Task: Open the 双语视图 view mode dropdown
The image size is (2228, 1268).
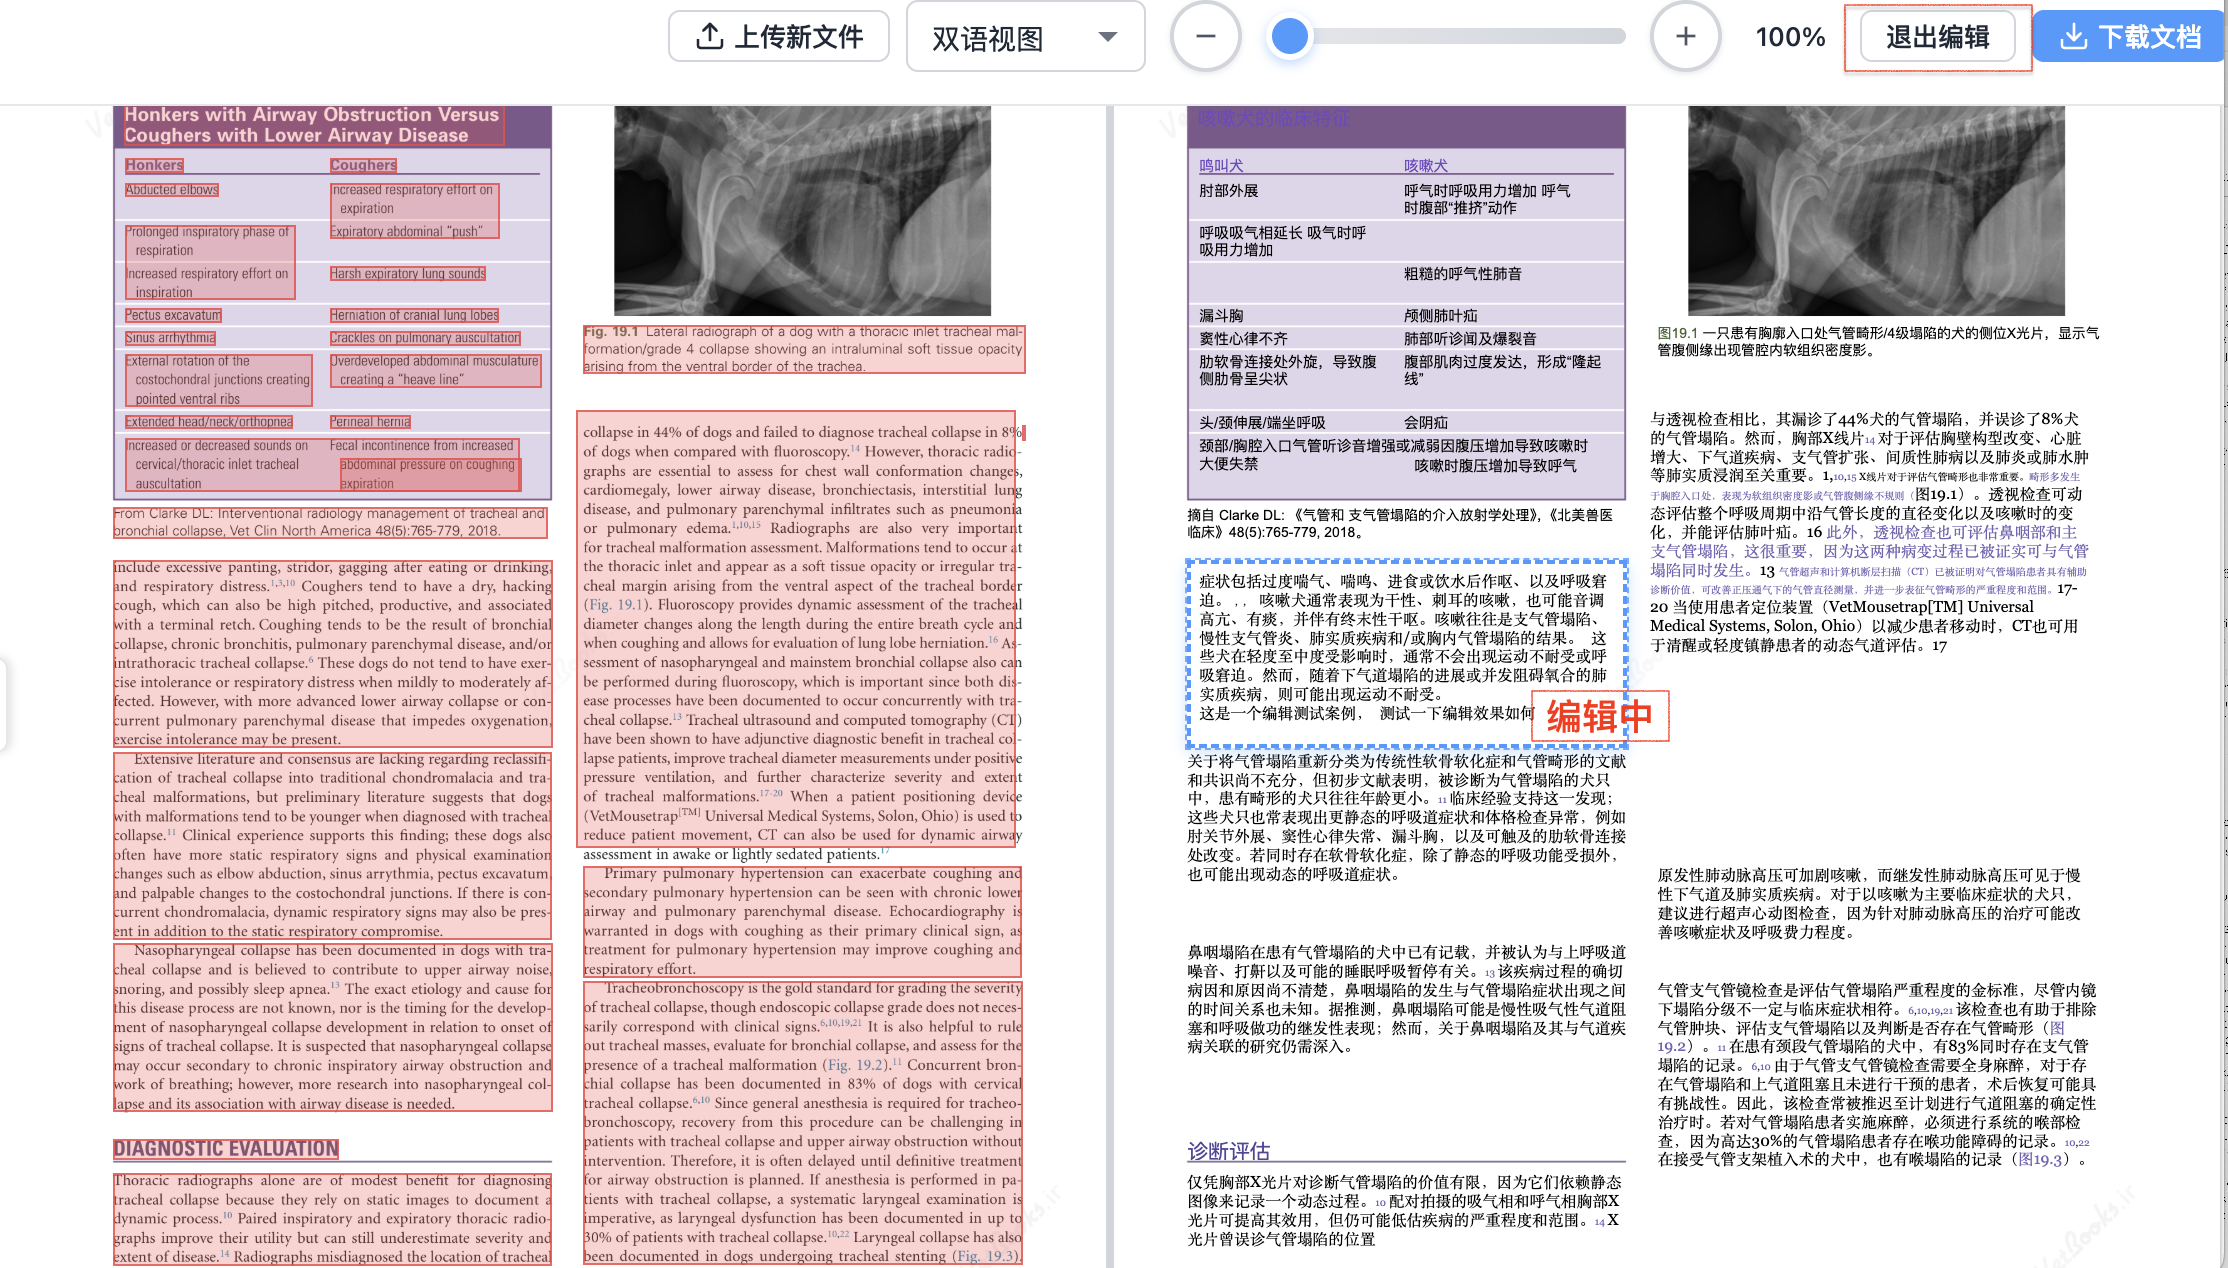Action: point(1025,38)
